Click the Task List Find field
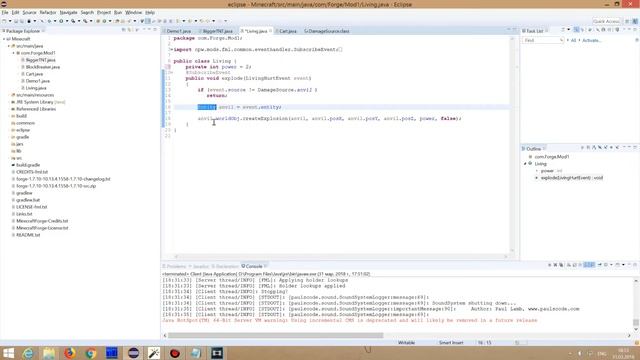The width and height of the screenshot is (640, 360). 543,40
